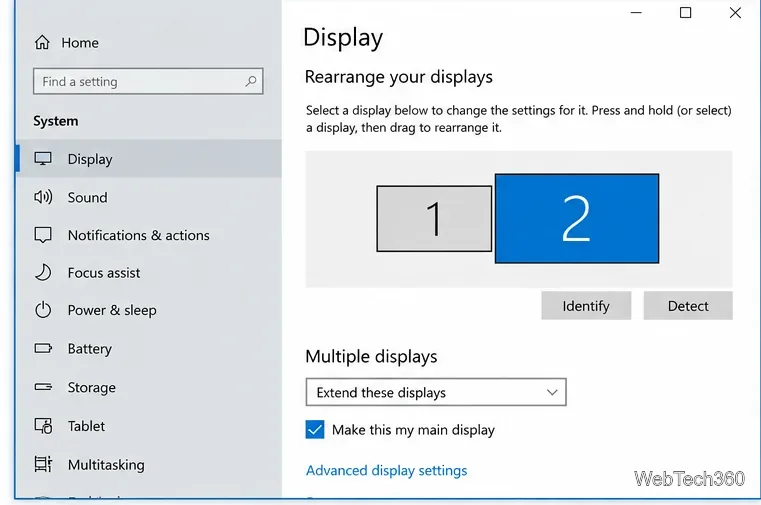Click the Multitasking icon in sidebar
The height and width of the screenshot is (505, 761).
[43, 464]
